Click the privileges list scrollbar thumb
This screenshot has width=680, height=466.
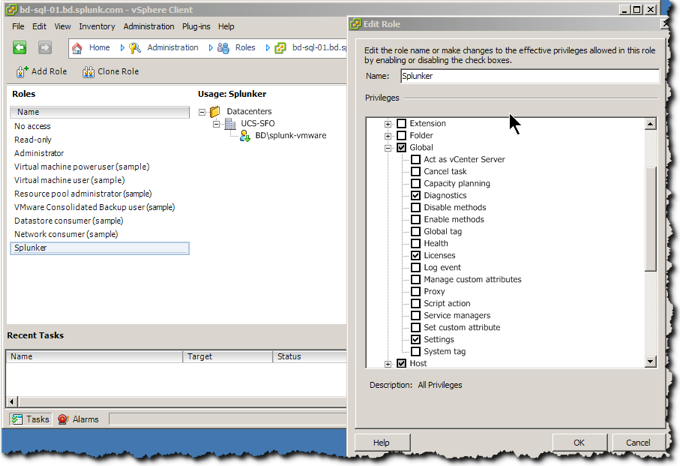pyautogui.click(x=650, y=219)
